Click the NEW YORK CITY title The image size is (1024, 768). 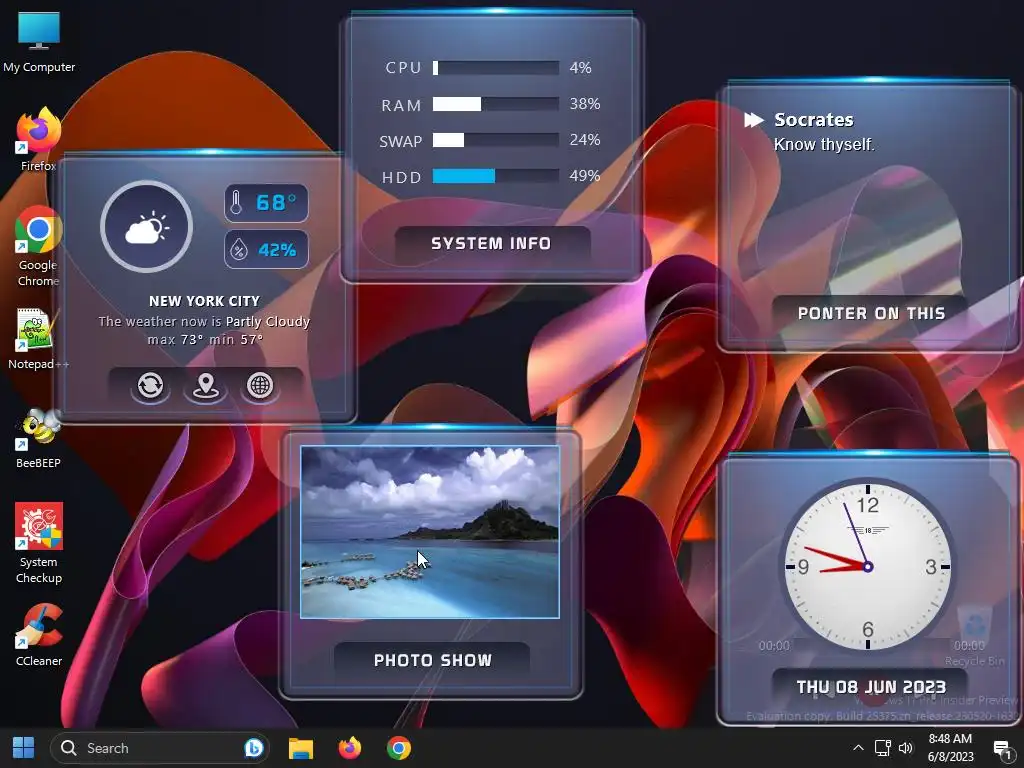coord(204,301)
